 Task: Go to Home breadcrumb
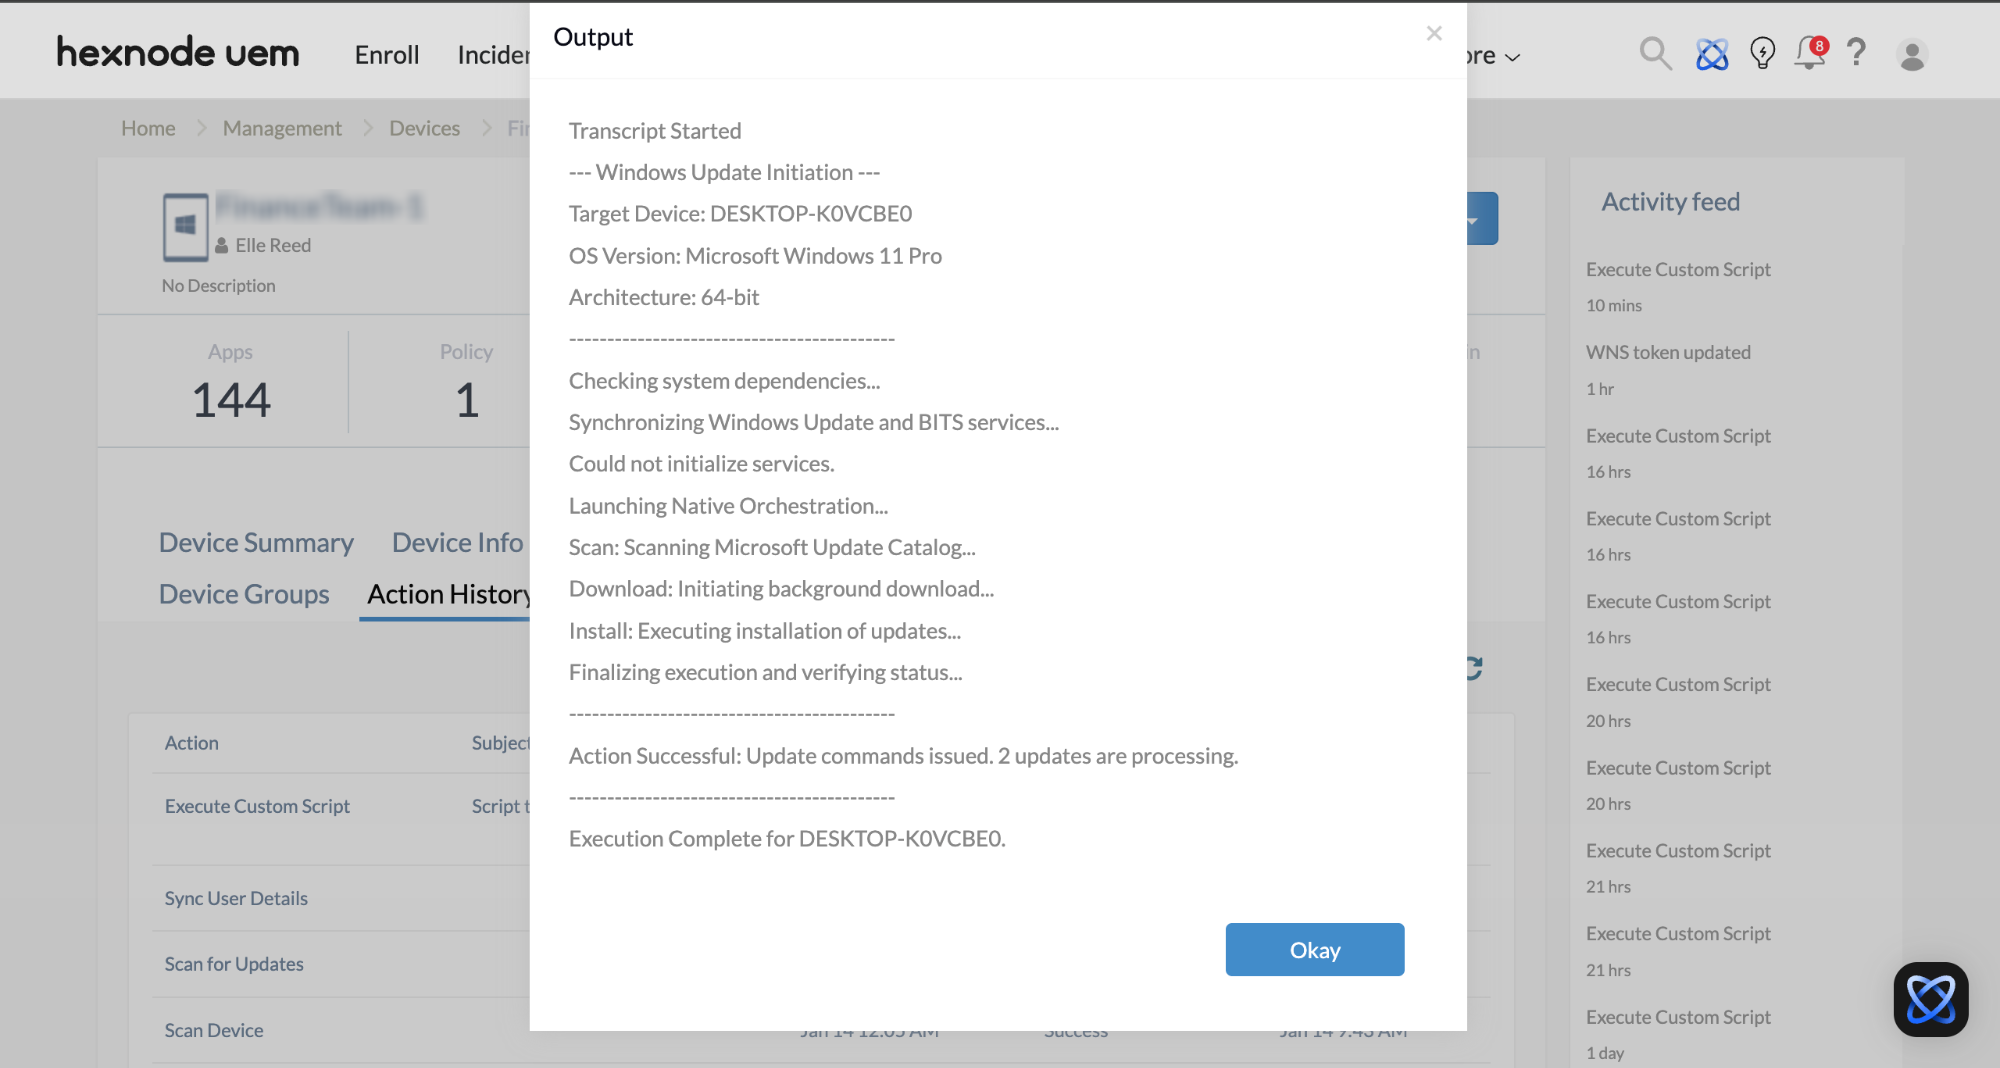(x=148, y=128)
